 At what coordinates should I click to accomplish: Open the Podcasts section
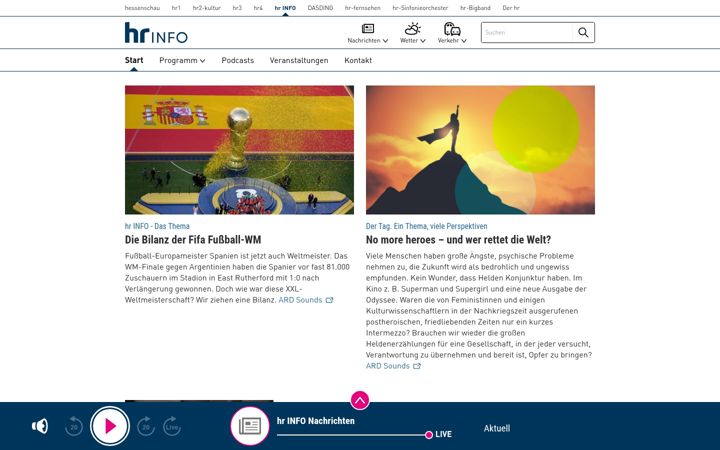(x=237, y=61)
